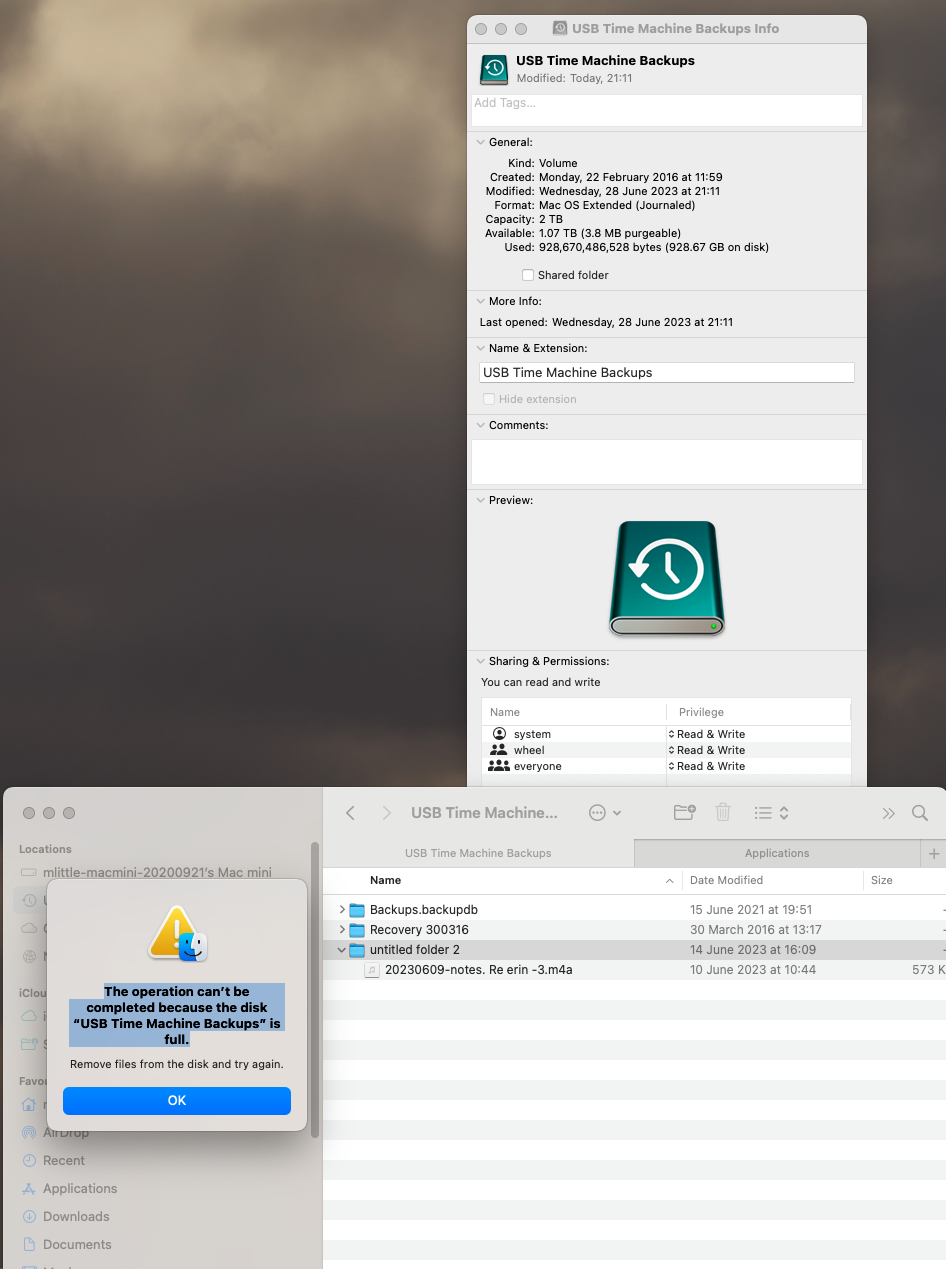
Task: Open Documents in Finder sidebar
Action: pos(77,1244)
